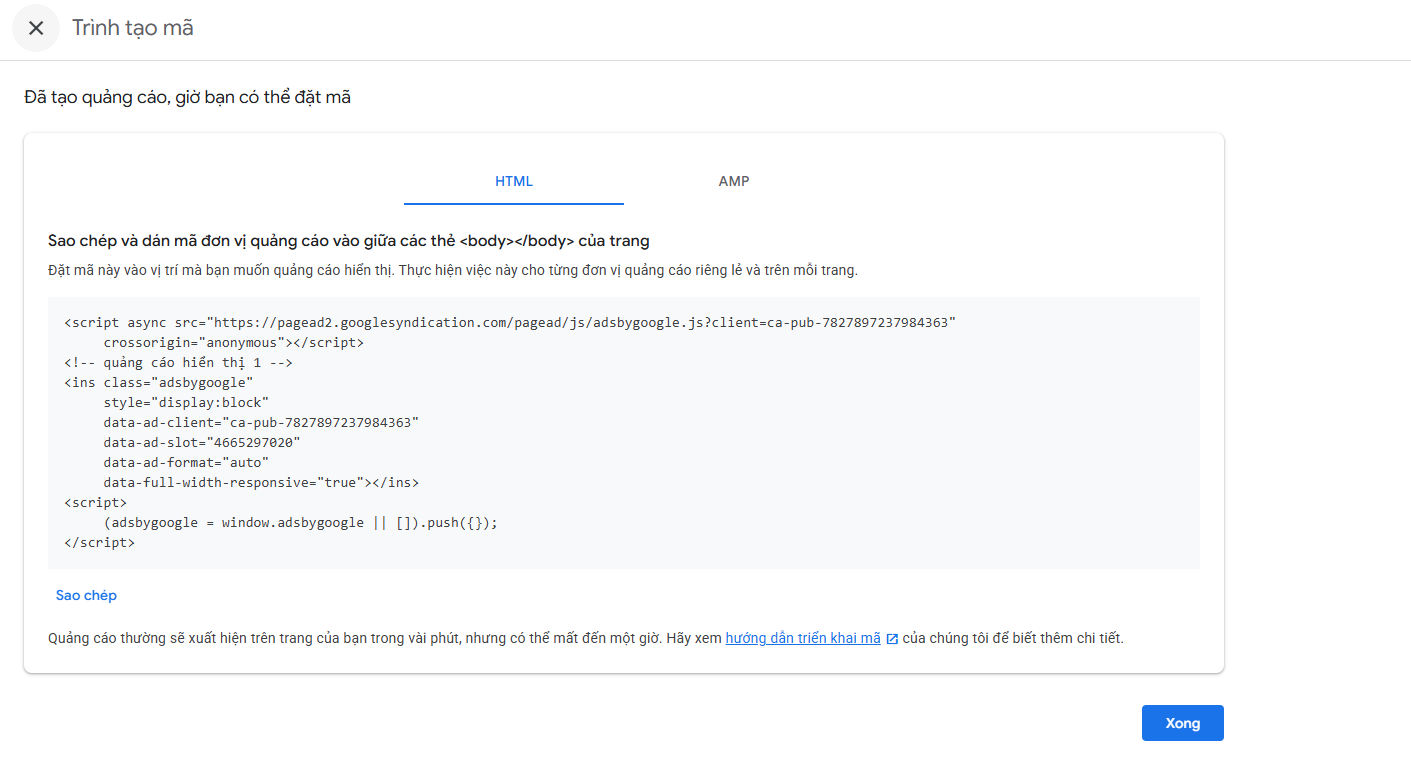1411x759 pixels.
Task: Click the crossorigin="anonymous" code line
Action: coord(234,342)
